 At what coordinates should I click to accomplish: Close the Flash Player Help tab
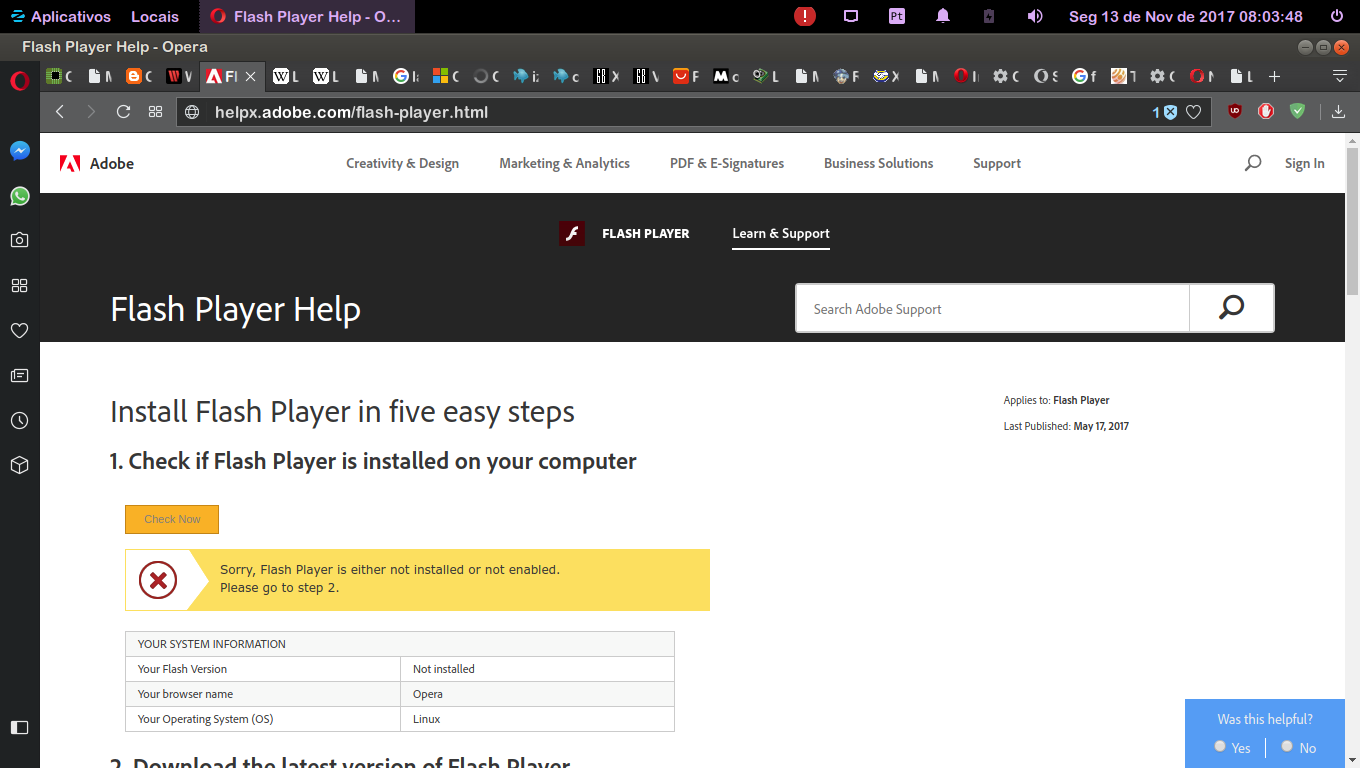click(250, 76)
